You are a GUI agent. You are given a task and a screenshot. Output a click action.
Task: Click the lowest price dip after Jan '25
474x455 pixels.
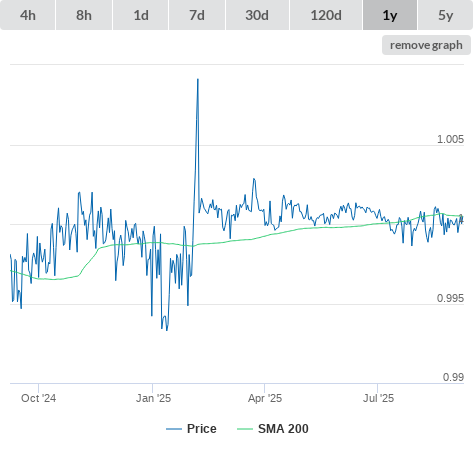167,330
